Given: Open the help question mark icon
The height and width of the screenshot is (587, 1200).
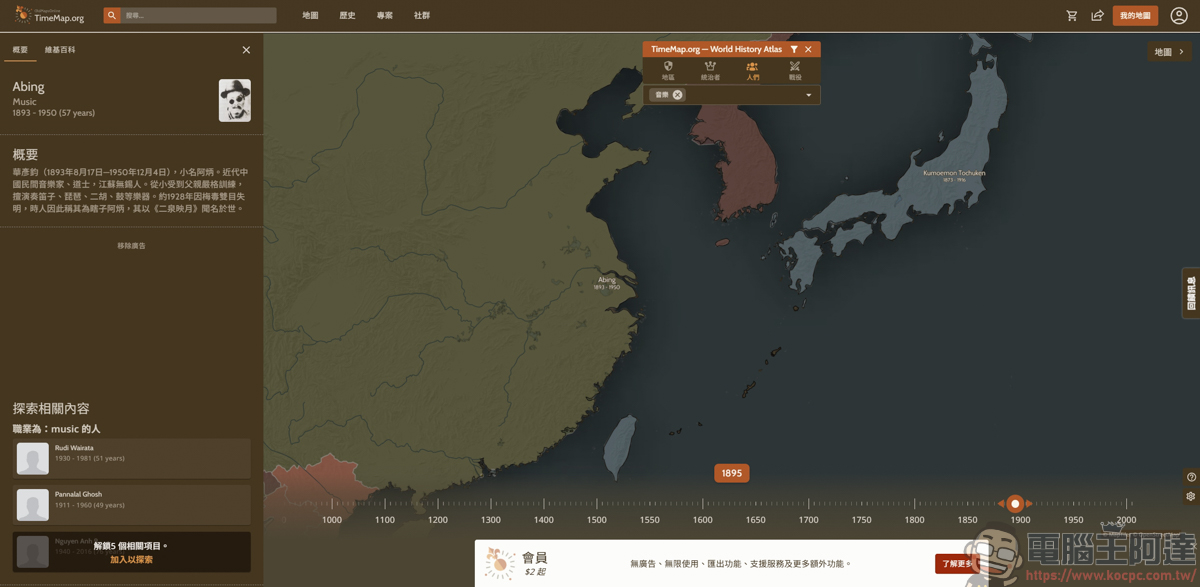Looking at the screenshot, I should 1190,477.
